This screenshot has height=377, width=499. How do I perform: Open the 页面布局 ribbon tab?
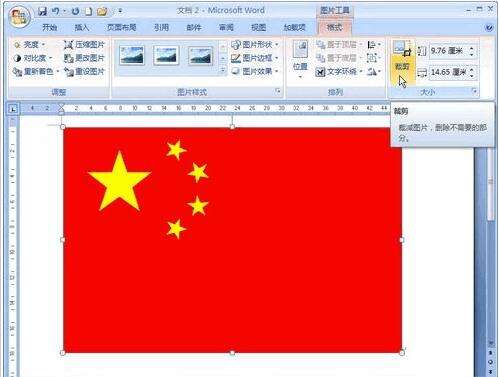[x=122, y=27]
